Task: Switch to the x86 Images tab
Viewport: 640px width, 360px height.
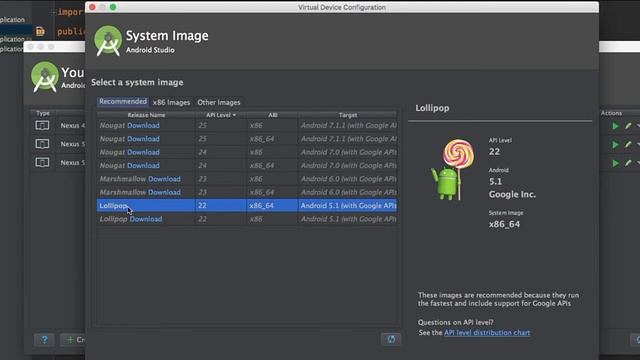Action: point(171,102)
